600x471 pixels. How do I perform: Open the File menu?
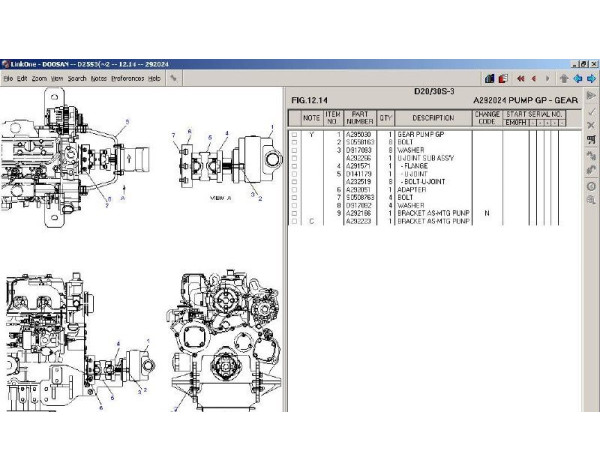click(8, 78)
